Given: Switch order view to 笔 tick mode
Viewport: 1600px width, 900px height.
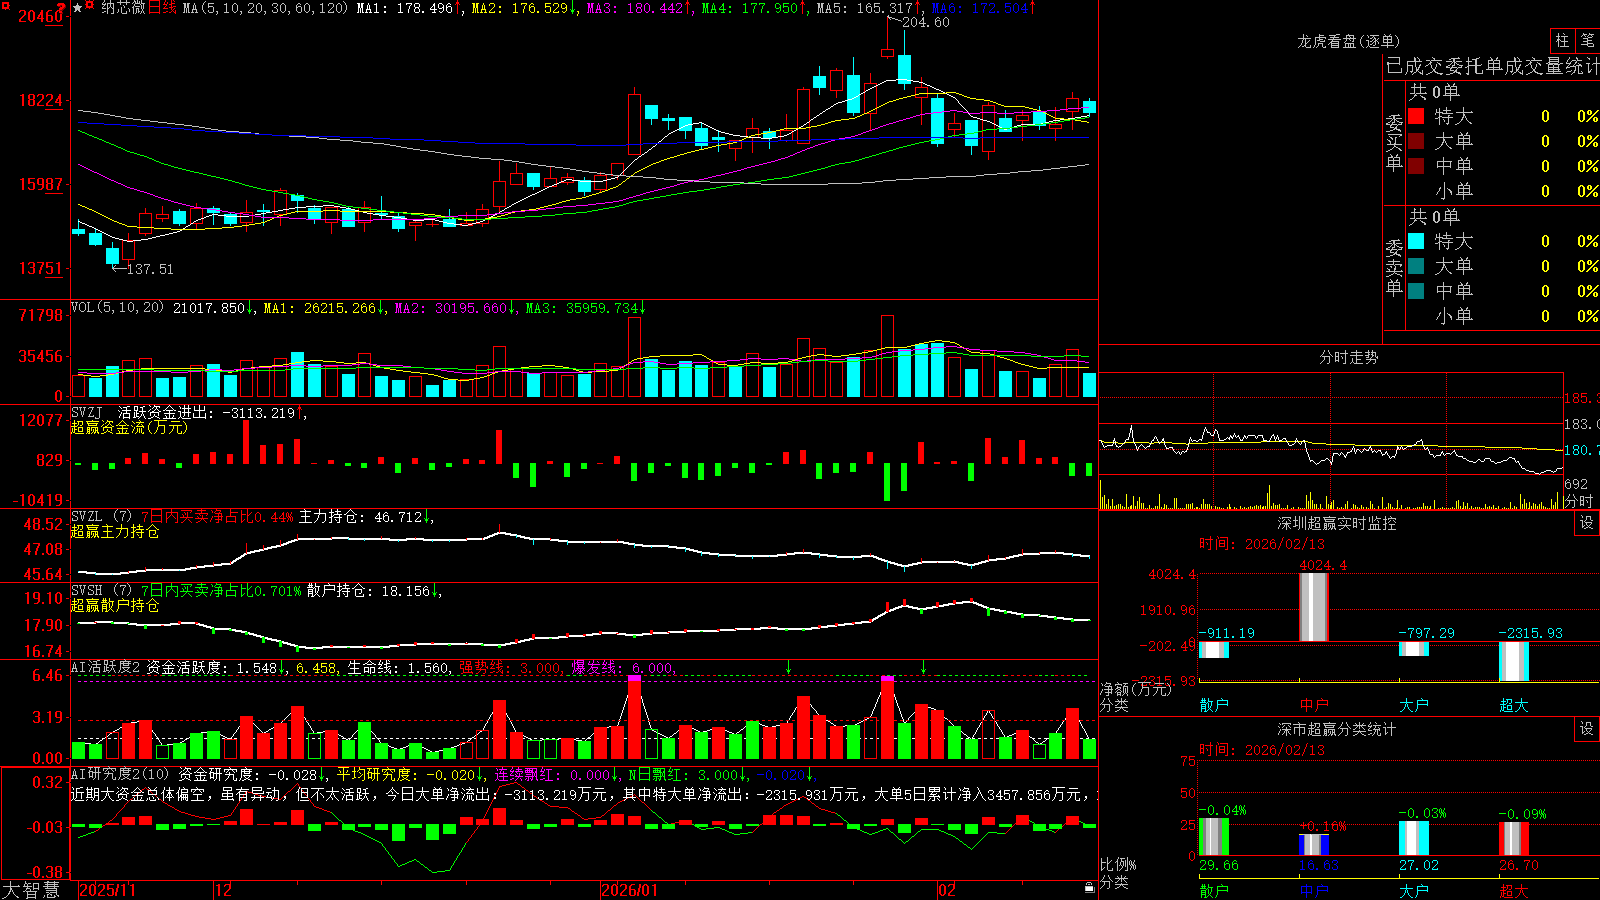Looking at the screenshot, I should tap(1588, 40).
